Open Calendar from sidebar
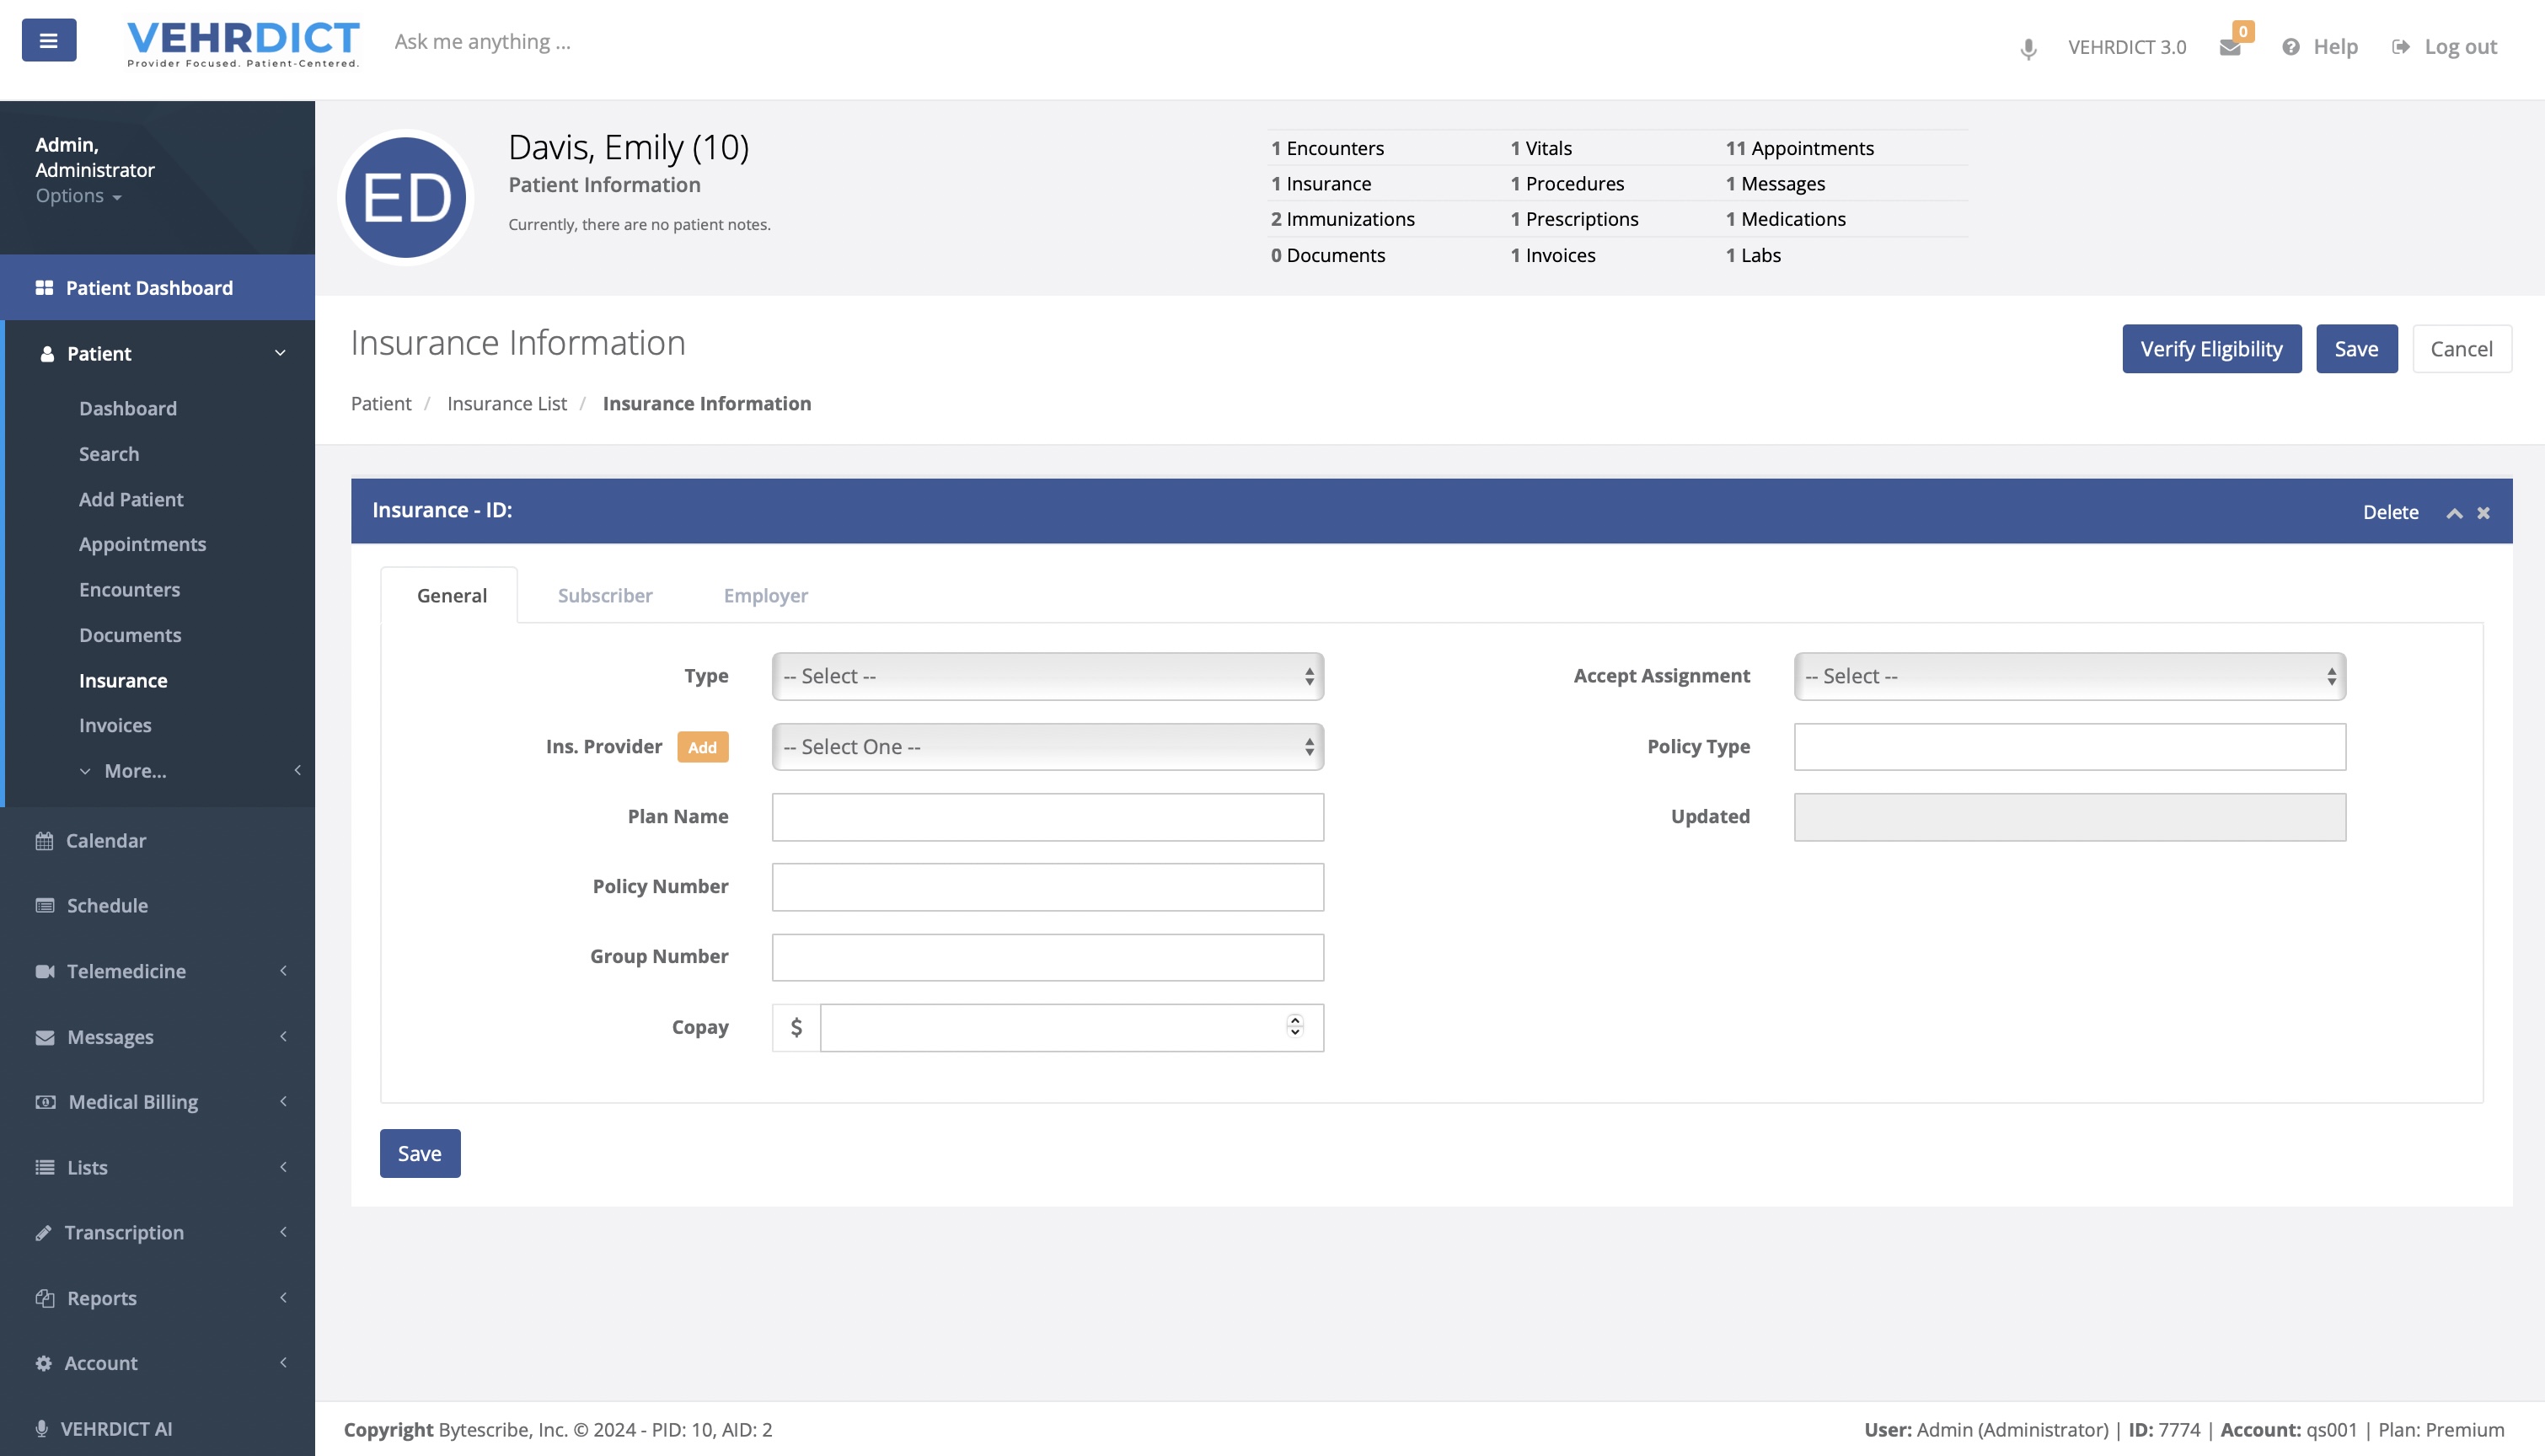2545x1456 pixels. point(105,840)
